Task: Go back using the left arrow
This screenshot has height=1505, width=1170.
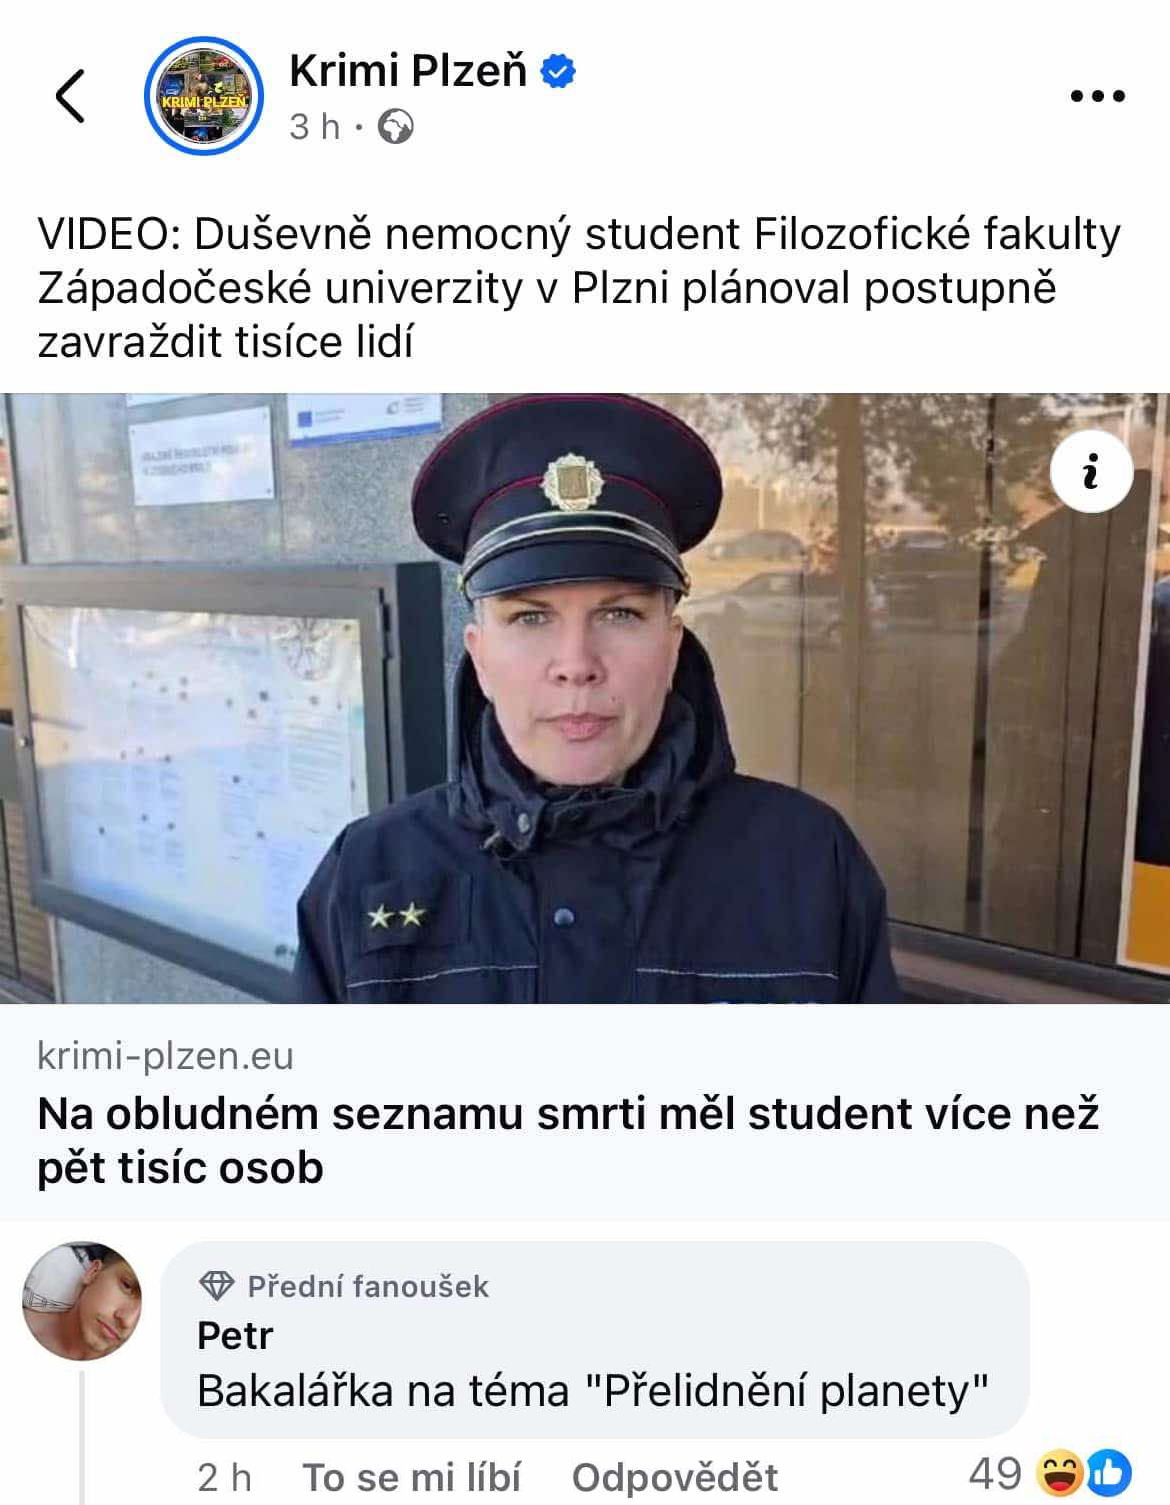Action: coord(70,96)
